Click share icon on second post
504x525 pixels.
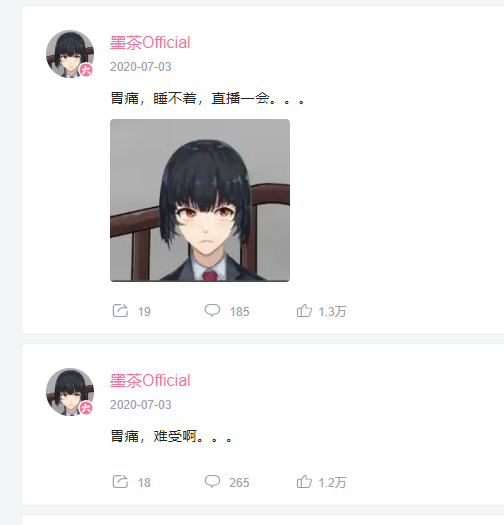click(120, 481)
